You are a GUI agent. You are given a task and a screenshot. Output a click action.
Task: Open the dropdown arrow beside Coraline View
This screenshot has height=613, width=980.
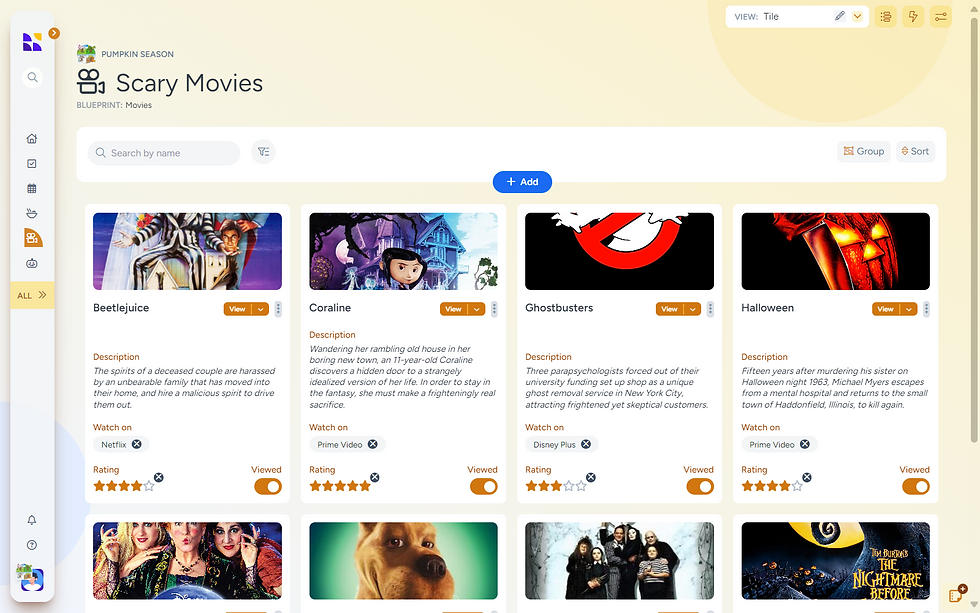click(x=476, y=309)
